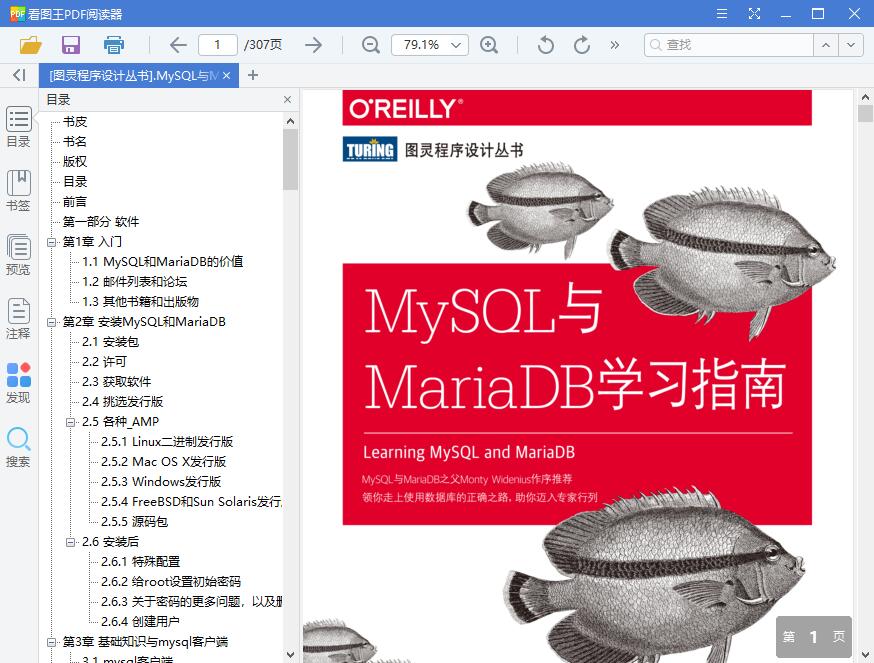Viewport: 874px width, 663px height.
Task: Jump to 书皮 in outline
Action: [x=75, y=122]
